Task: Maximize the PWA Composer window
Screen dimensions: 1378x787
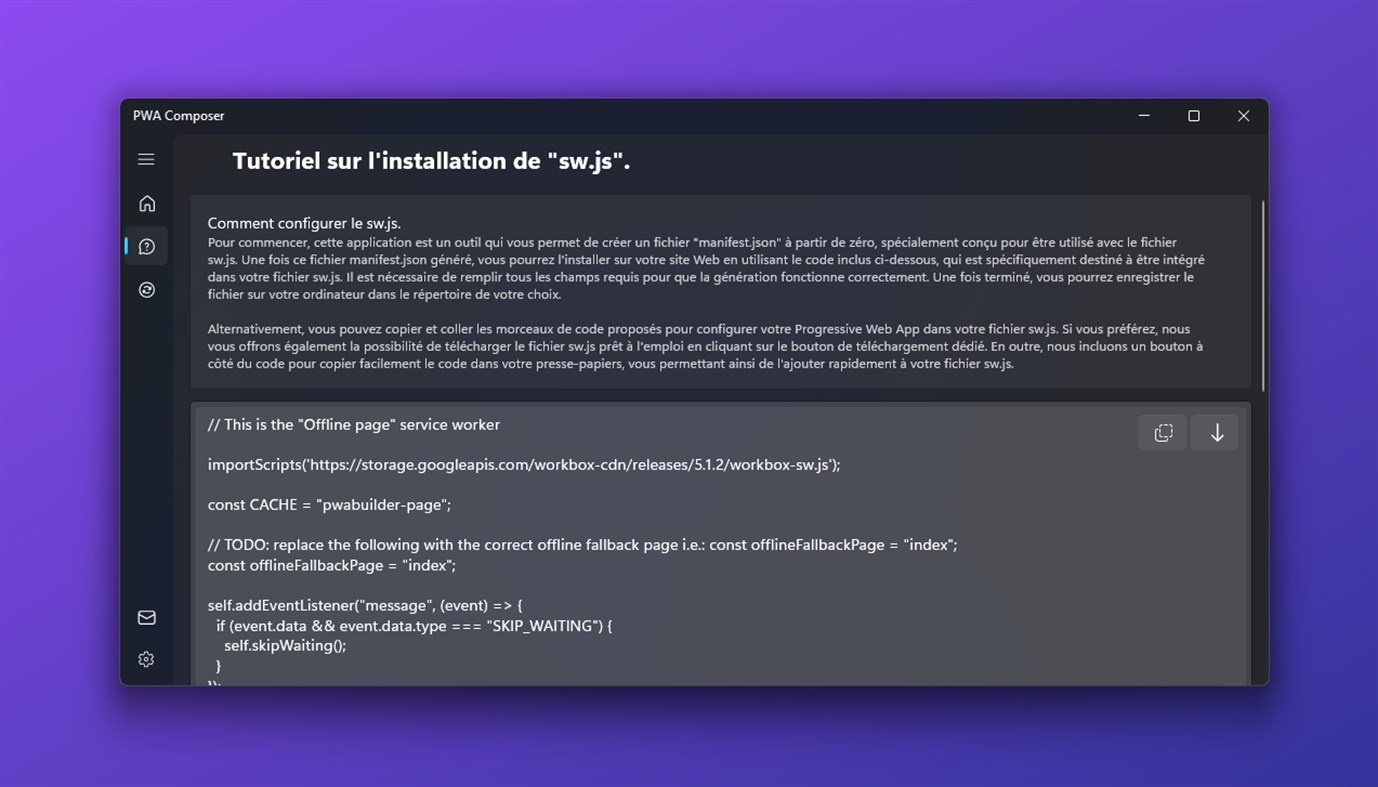Action: 1194,116
